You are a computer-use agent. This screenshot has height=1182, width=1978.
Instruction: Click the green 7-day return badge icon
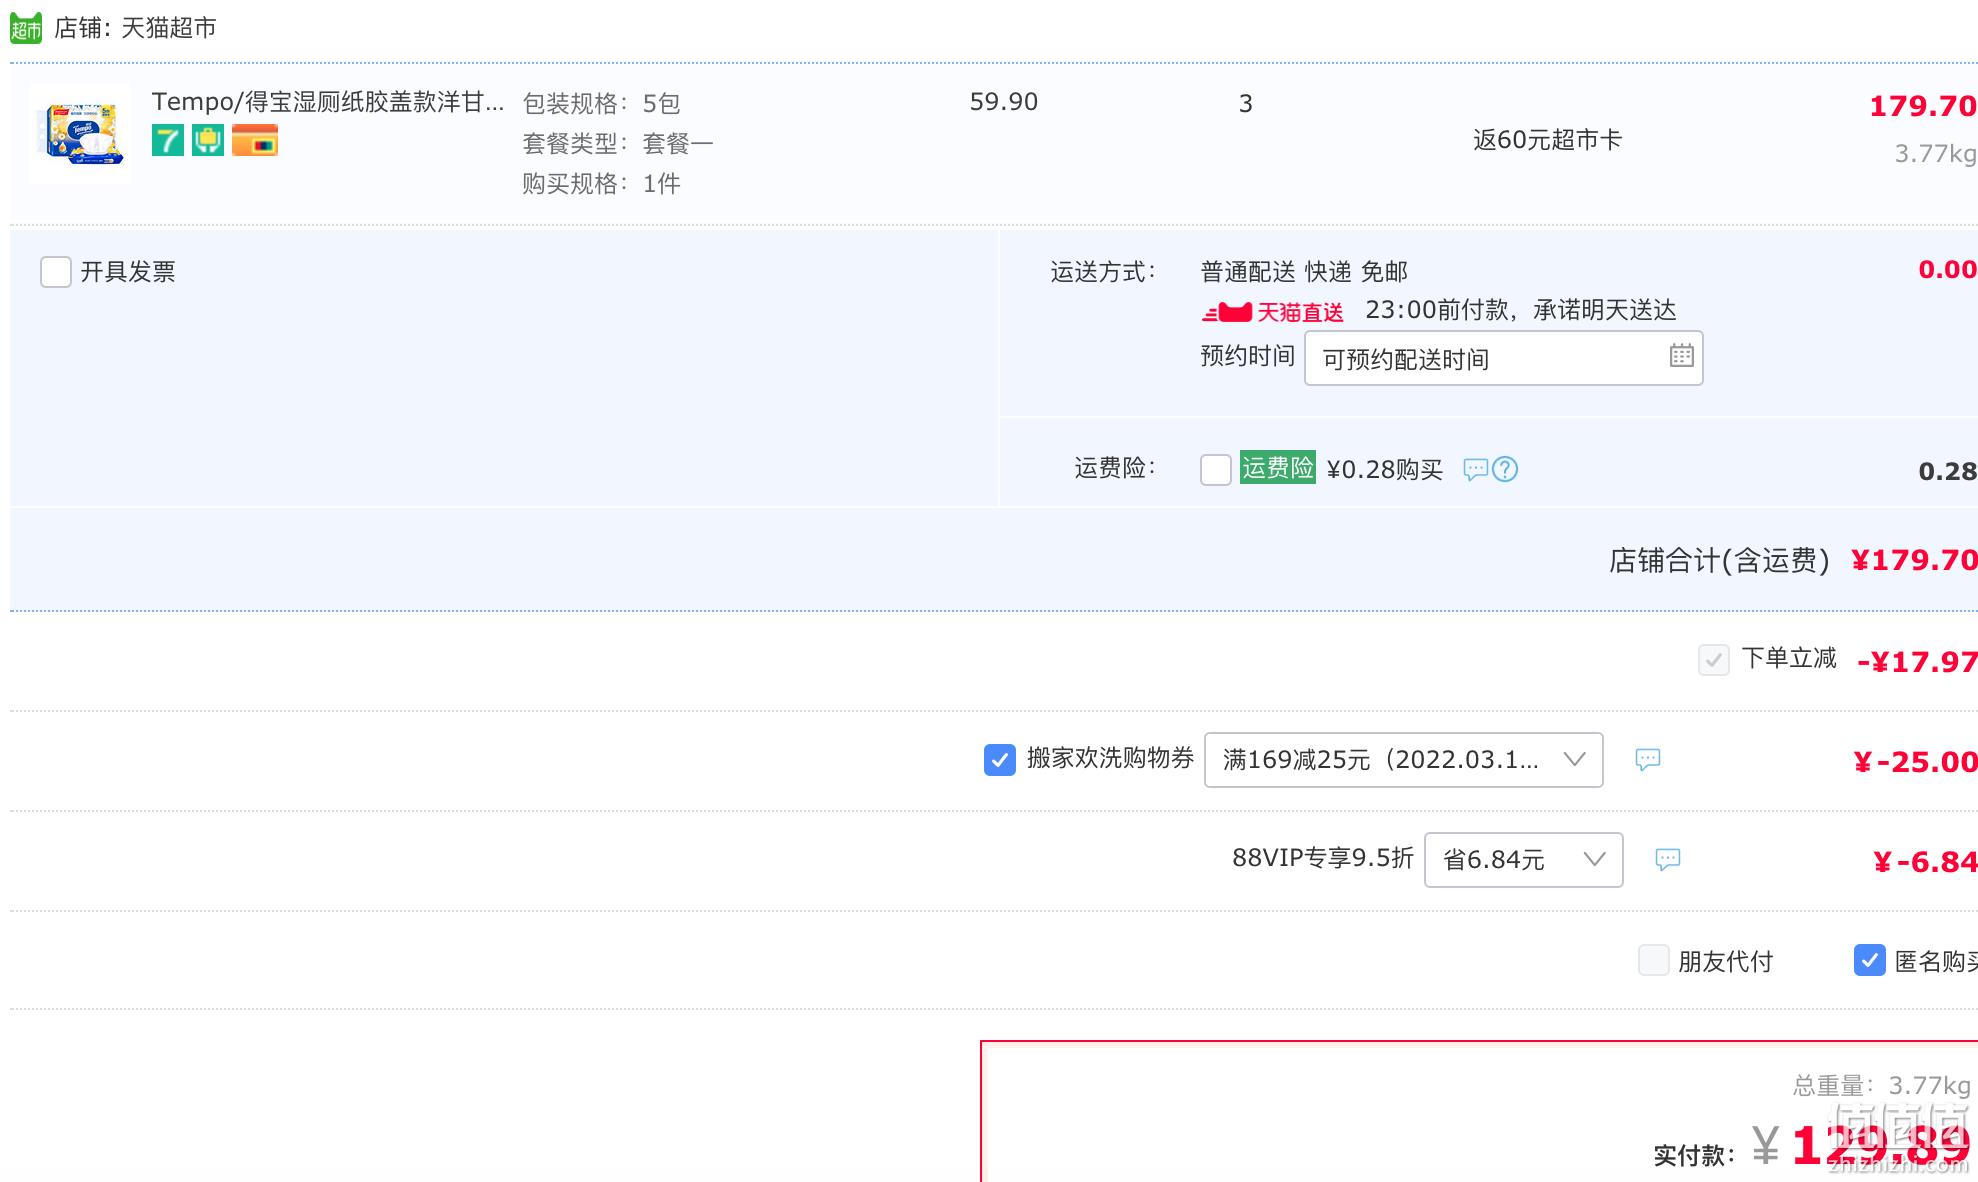click(x=168, y=140)
